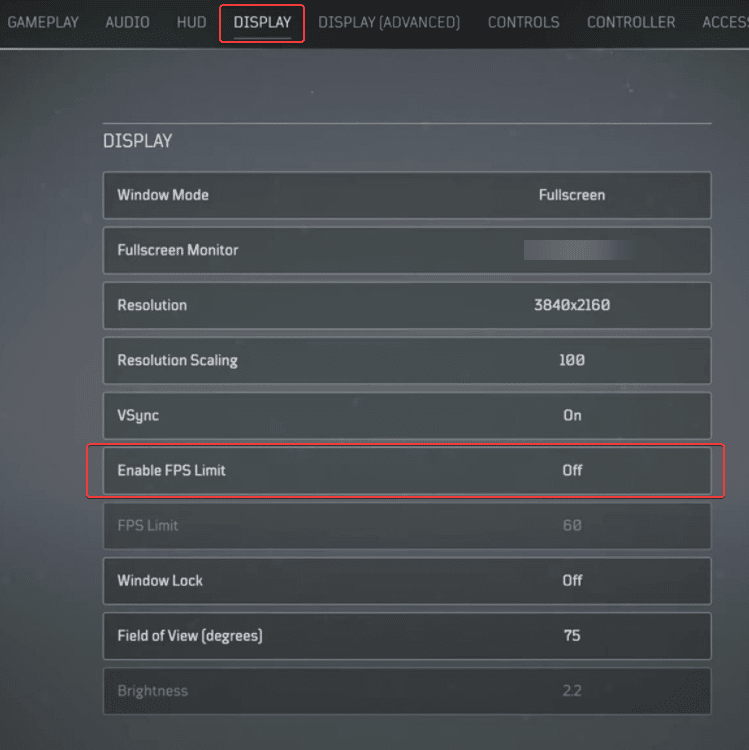Adjust the Resolution Scaling value 100
The height and width of the screenshot is (750, 749).
[571, 360]
